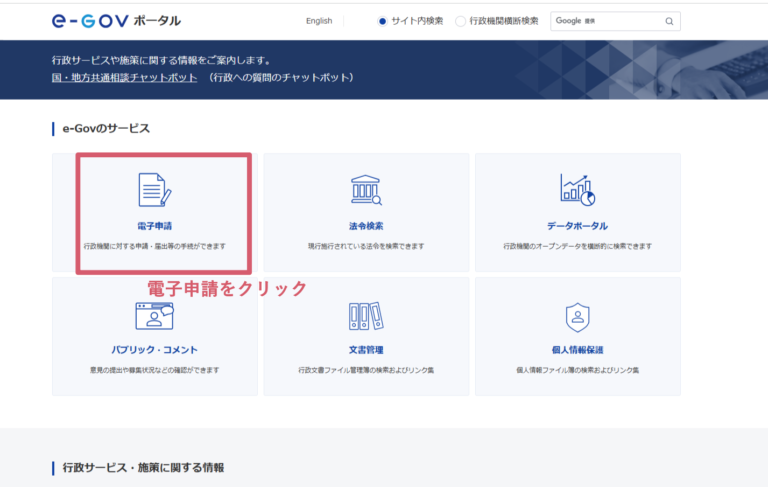Image resolution: width=768 pixels, height=487 pixels.
Task: Click the 個人情報保護 shield icon
Action: click(577, 316)
